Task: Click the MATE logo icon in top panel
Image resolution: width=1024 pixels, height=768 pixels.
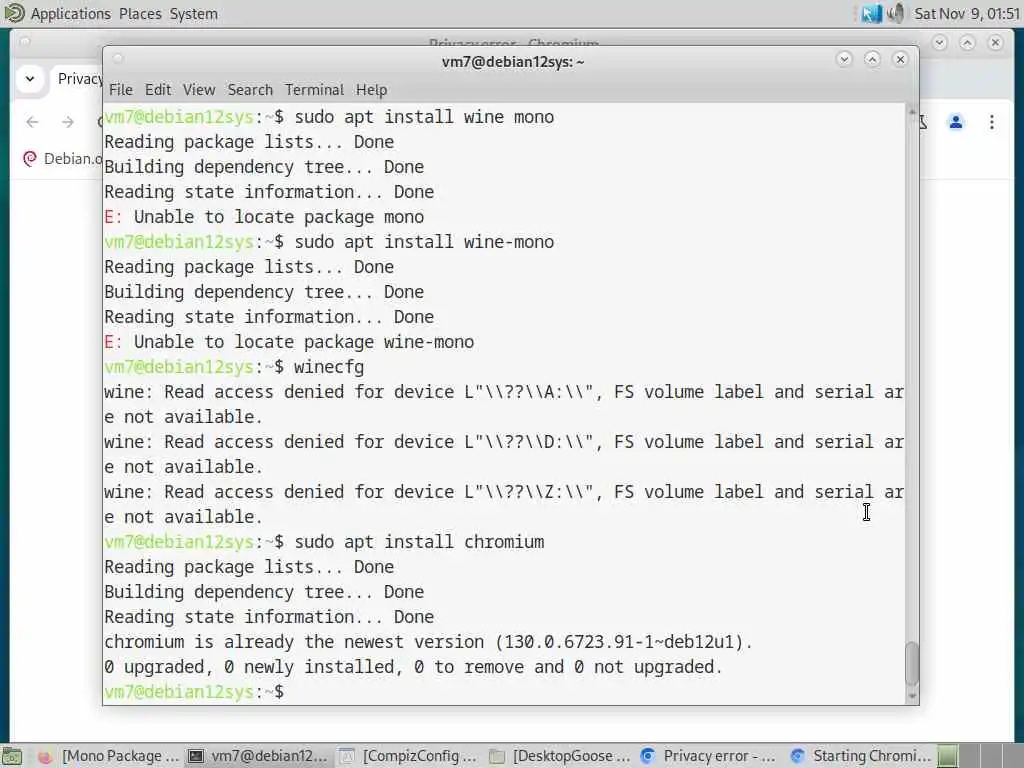Action: click(14, 13)
